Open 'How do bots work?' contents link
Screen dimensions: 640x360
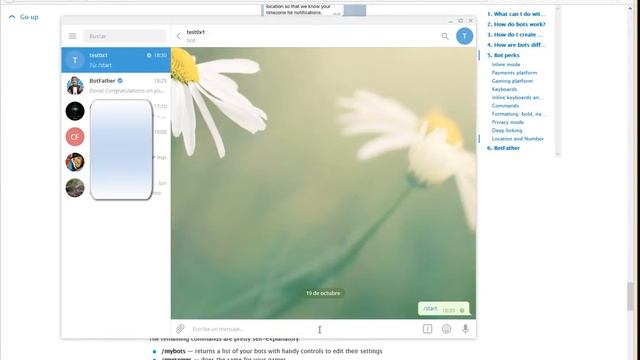(516, 24)
